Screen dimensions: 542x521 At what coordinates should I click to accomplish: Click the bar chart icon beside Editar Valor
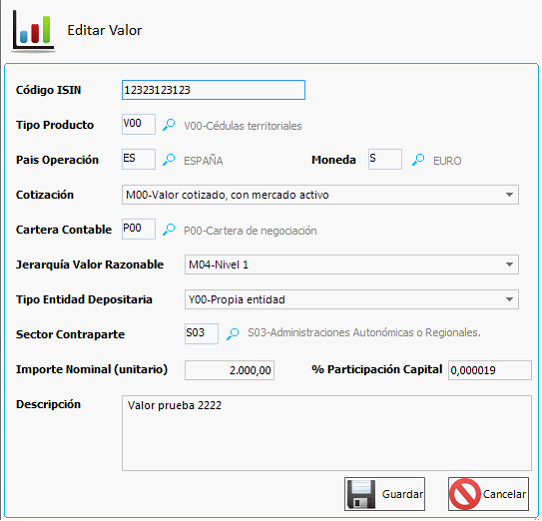click(x=33, y=31)
